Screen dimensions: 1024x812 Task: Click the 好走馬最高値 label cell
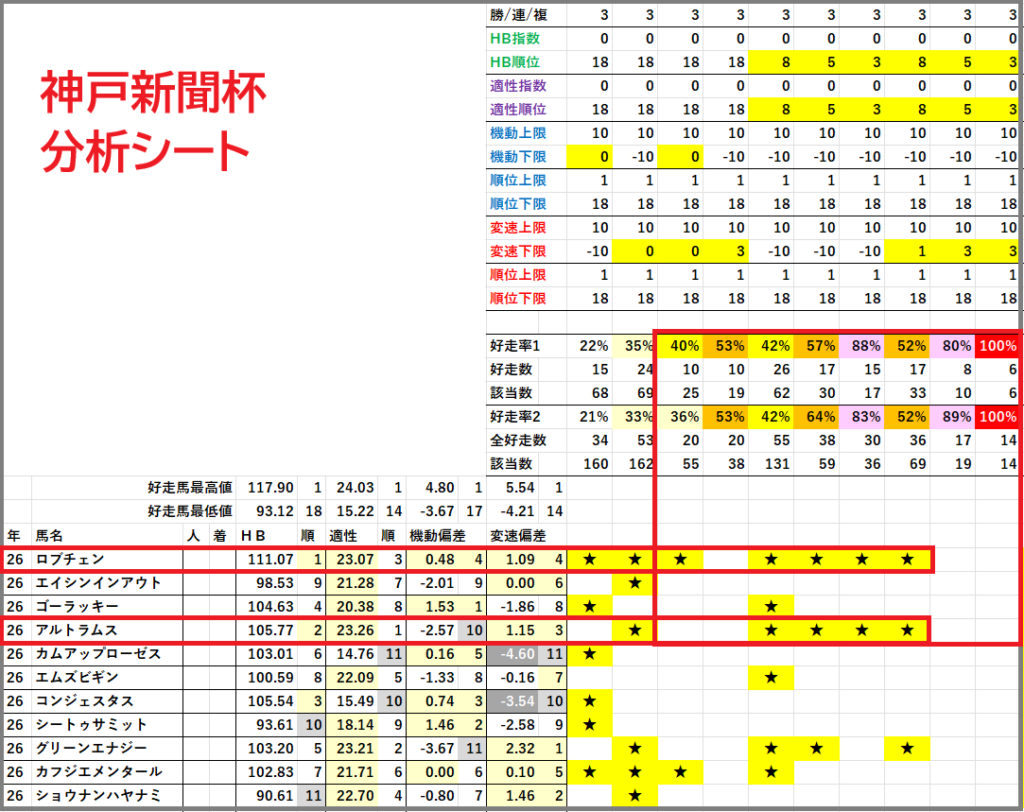coord(190,487)
